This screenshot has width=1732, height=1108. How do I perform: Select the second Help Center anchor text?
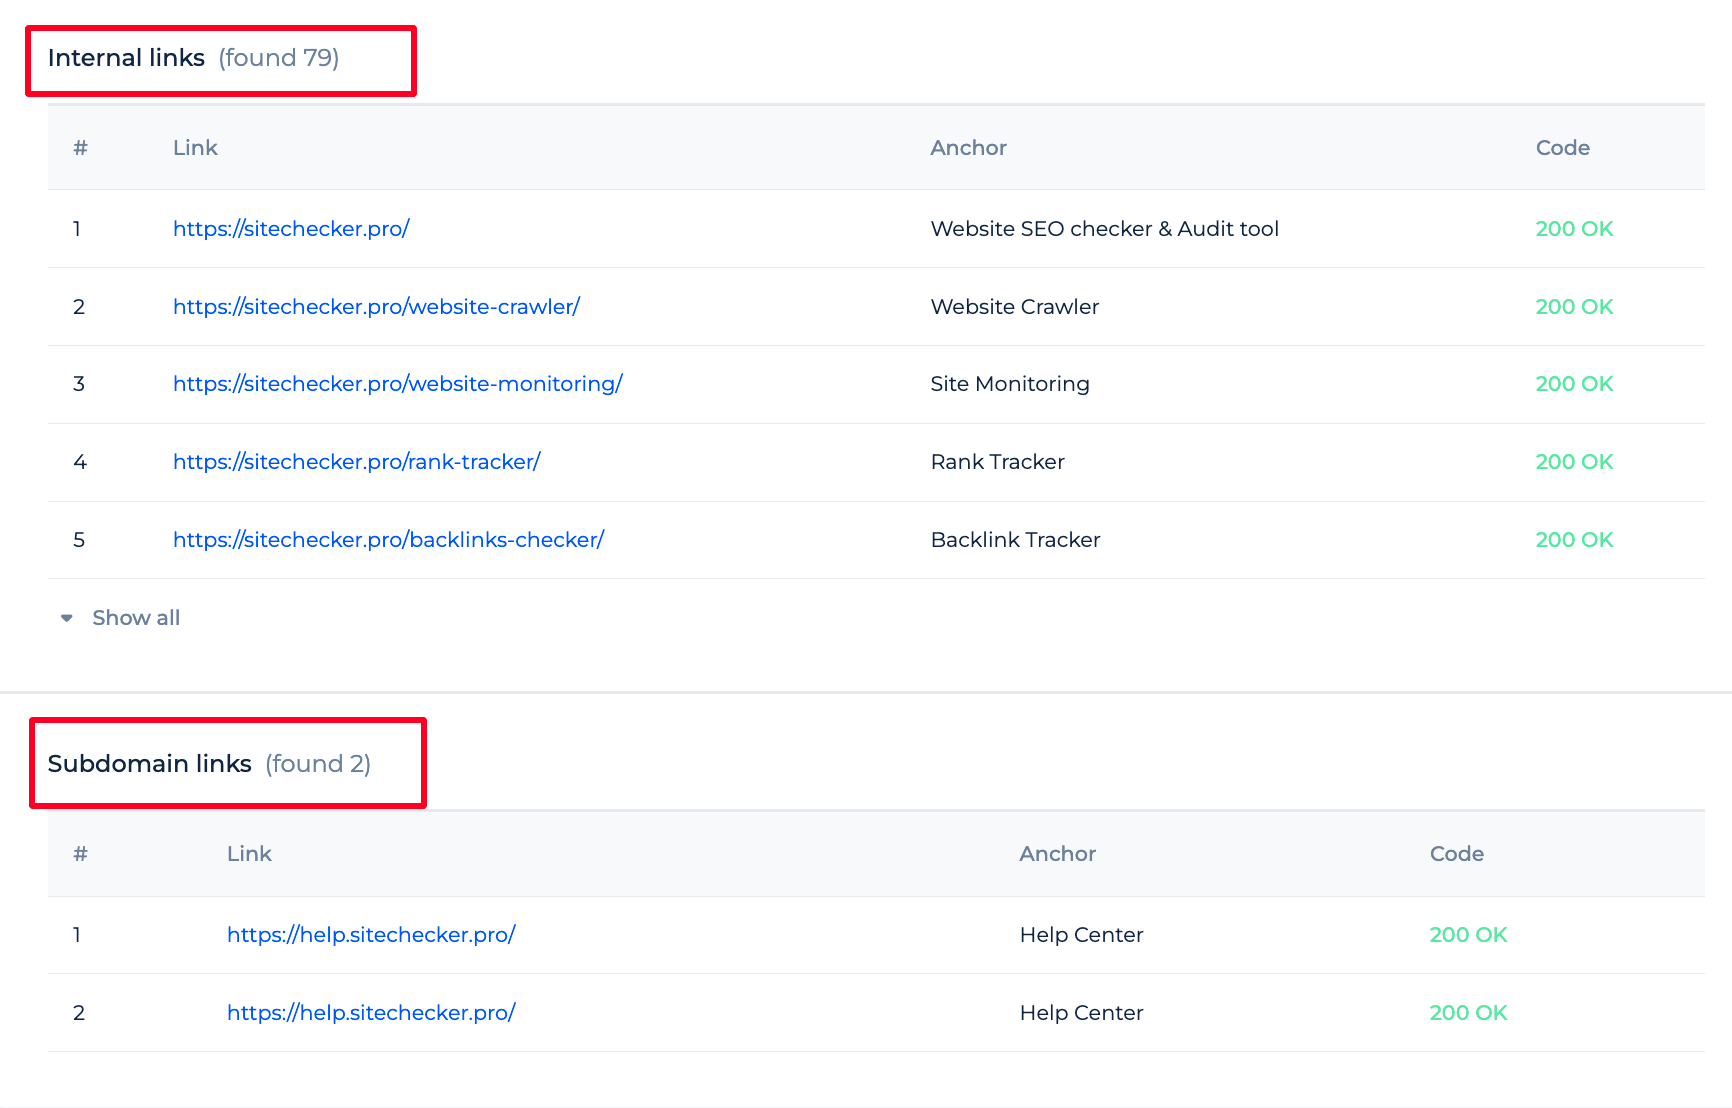click(x=1082, y=1013)
